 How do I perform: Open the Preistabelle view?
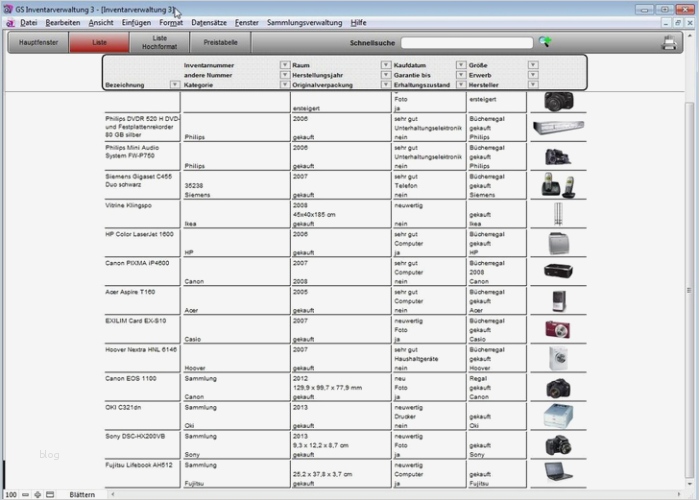point(220,43)
